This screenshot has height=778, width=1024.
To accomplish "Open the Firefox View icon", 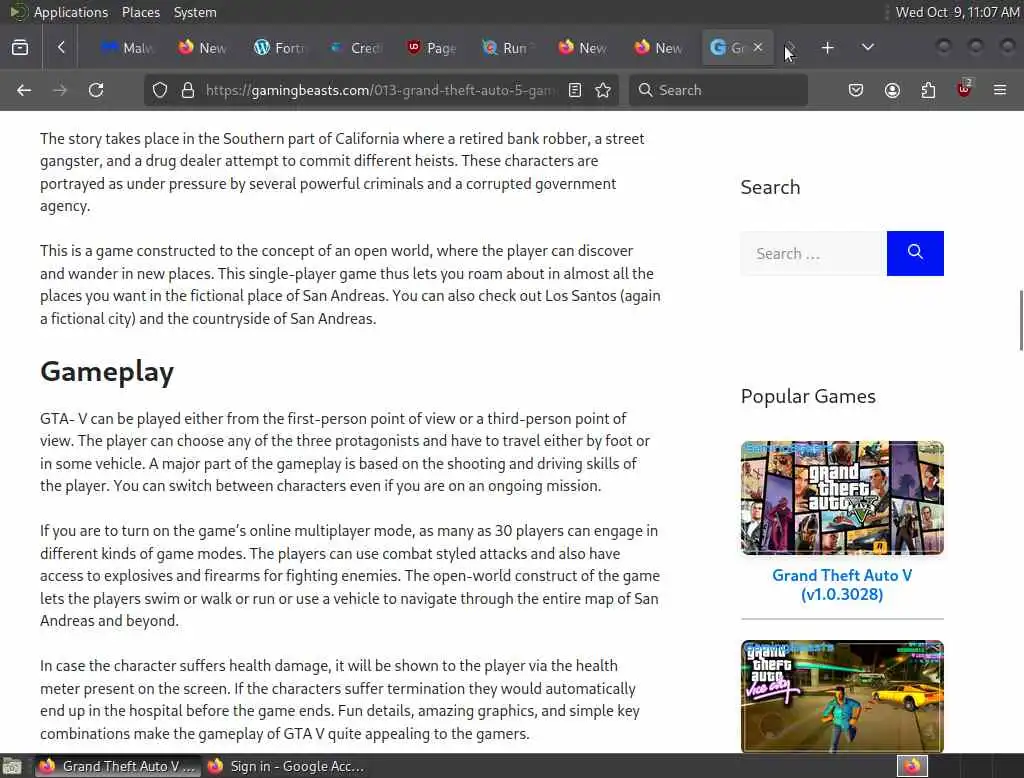I will [x=20, y=48].
